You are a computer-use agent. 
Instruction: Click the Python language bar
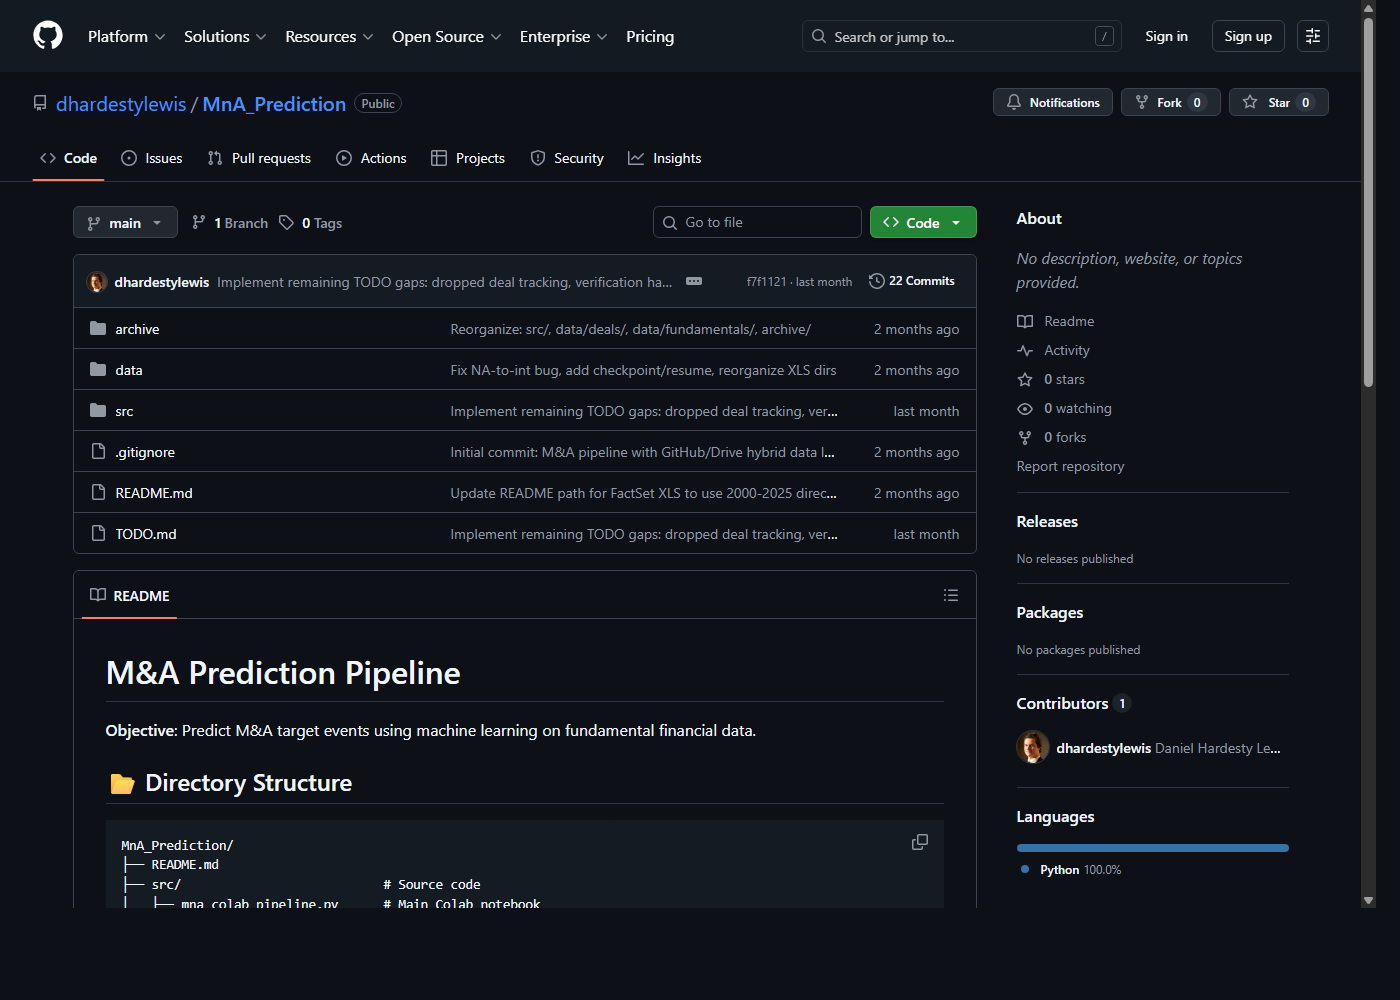(1152, 847)
